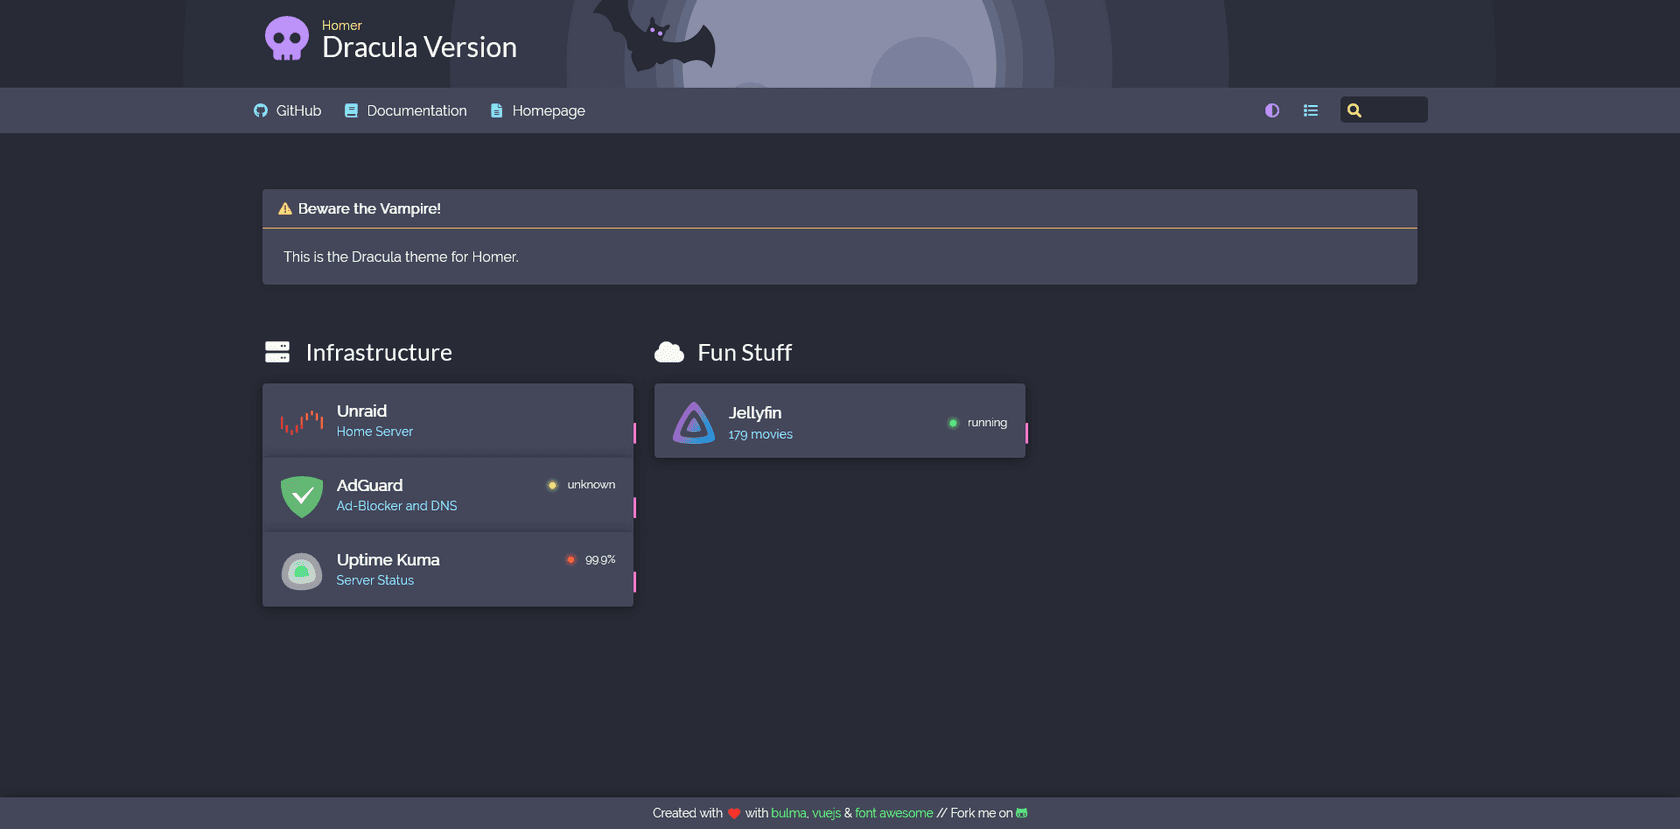This screenshot has height=829, width=1680.
Task: Click the Infrastructure server group icon
Action: 277,352
